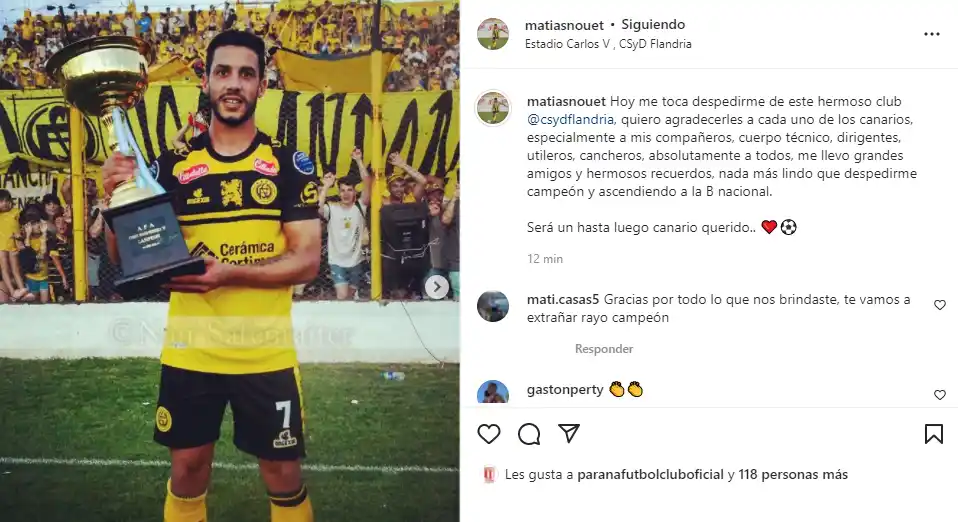Open matiasnouet username in post header
Image resolution: width=958 pixels, height=522 pixels.
(x=564, y=25)
